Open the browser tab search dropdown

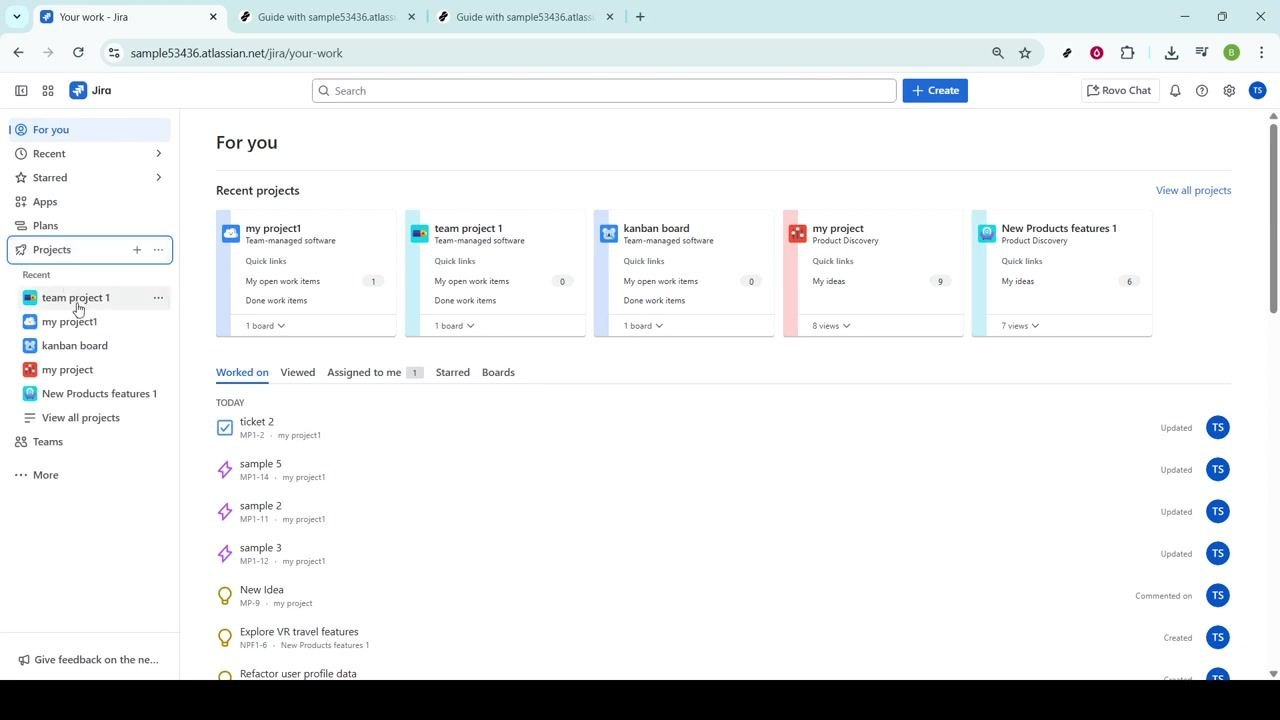tap(16, 17)
